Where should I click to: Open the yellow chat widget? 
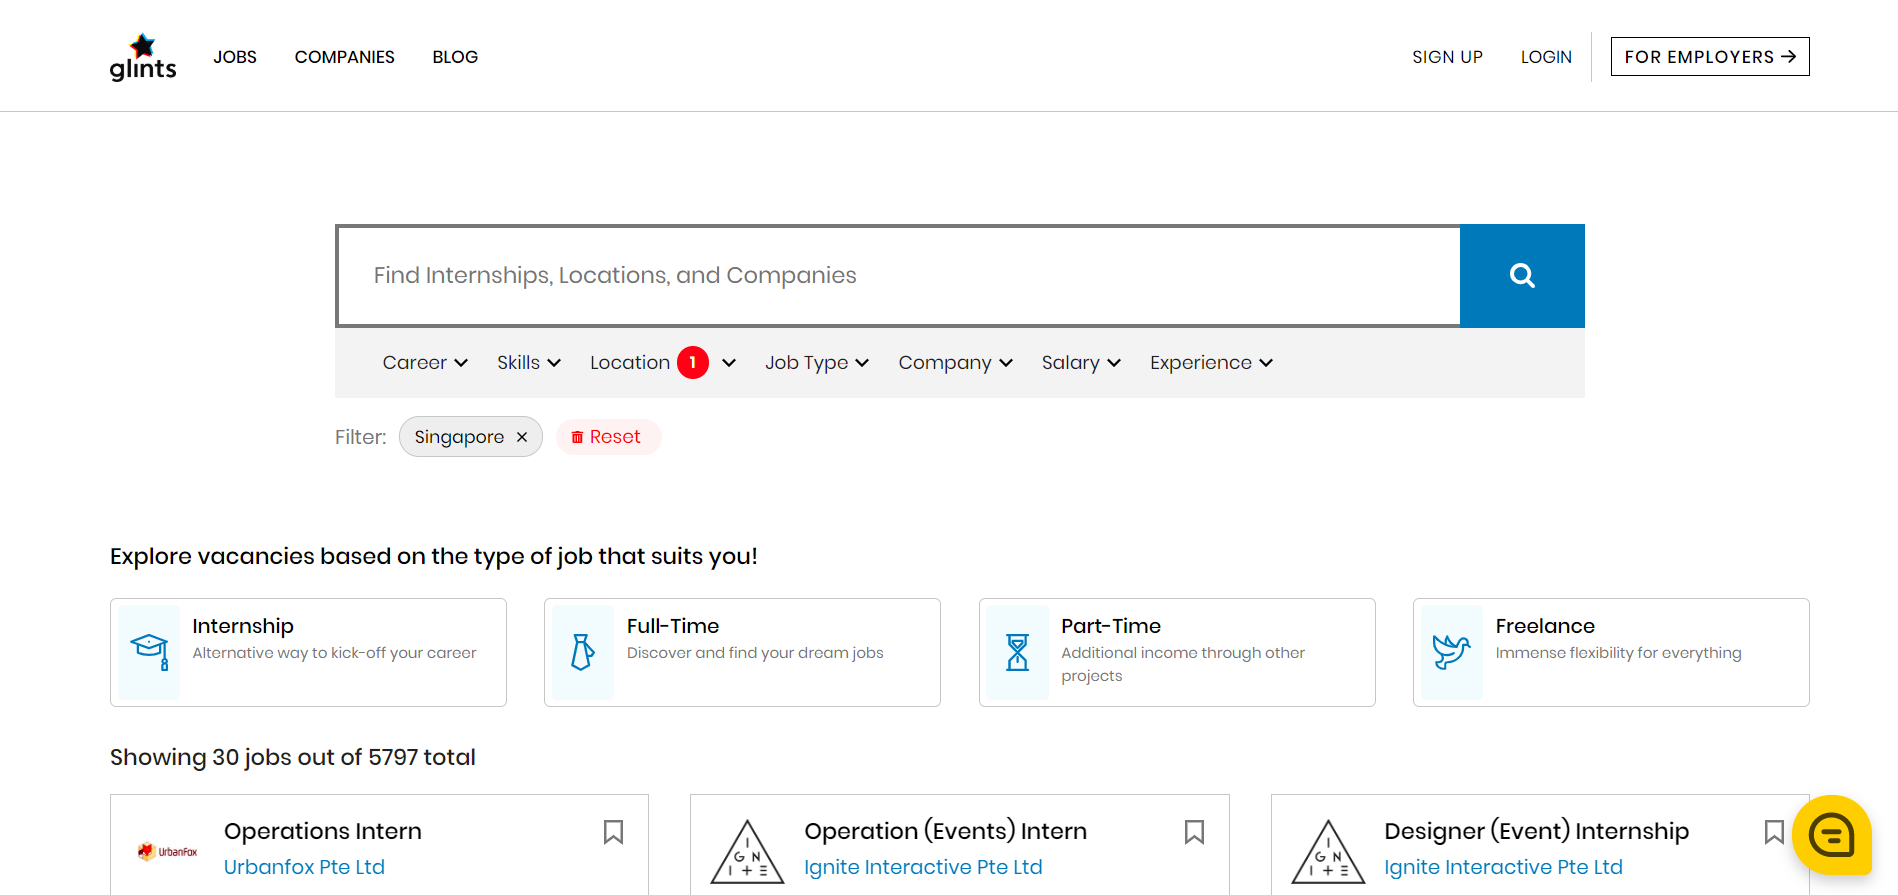1831,835
